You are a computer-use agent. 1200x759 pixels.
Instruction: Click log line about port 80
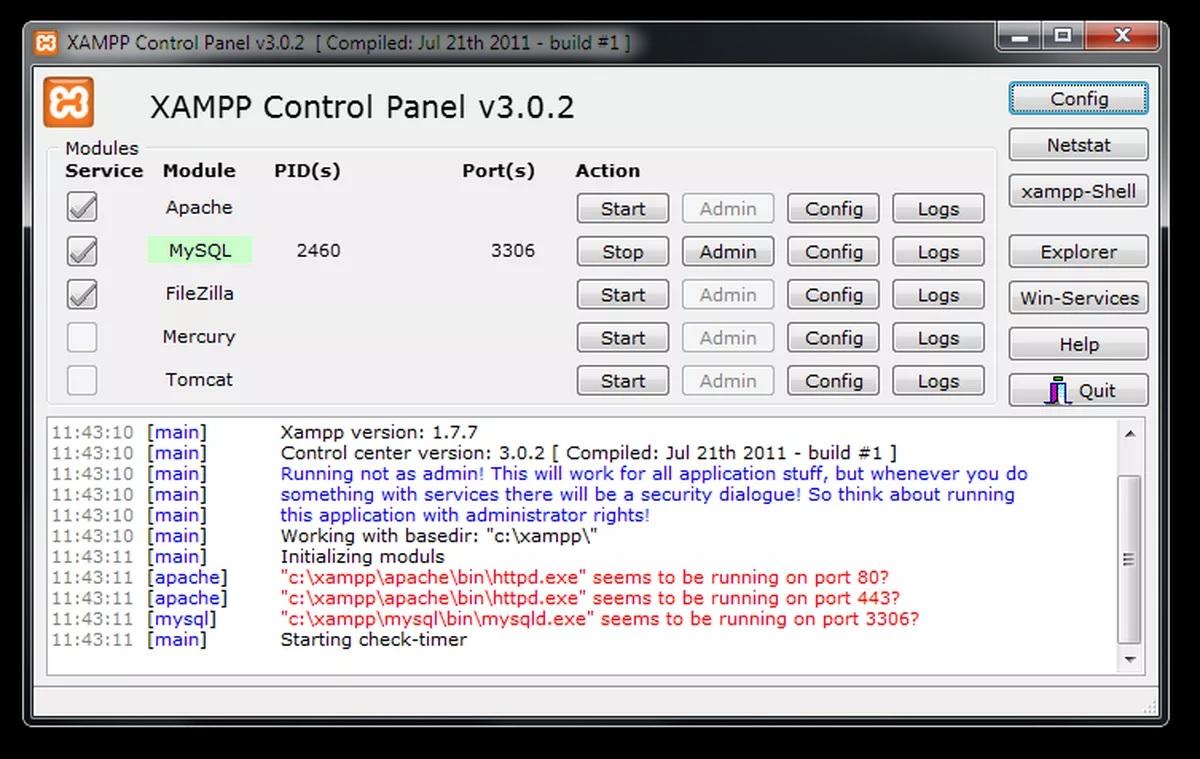click(x=584, y=577)
